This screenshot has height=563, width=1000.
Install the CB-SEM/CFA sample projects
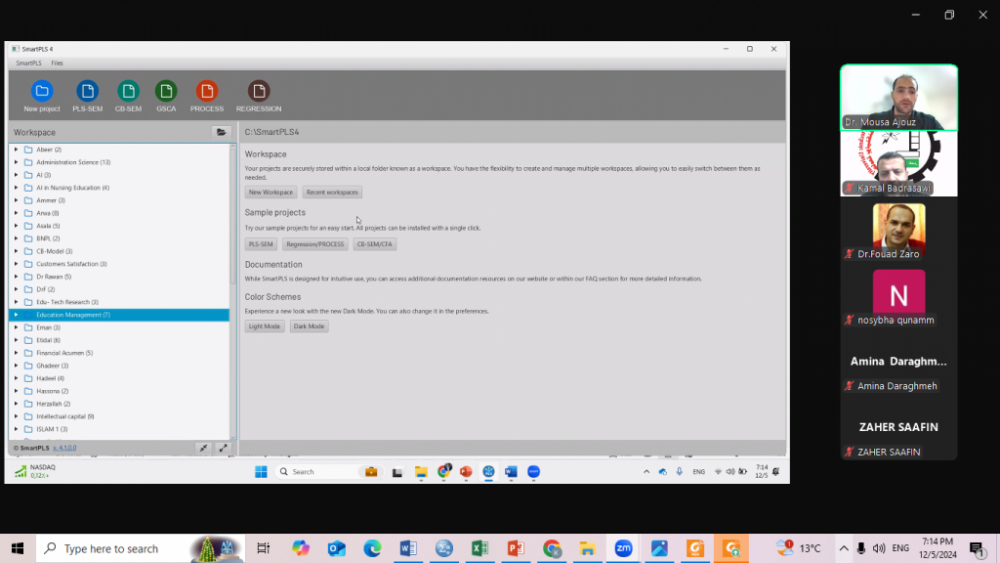pyautogui.click(x=374, y=244)
